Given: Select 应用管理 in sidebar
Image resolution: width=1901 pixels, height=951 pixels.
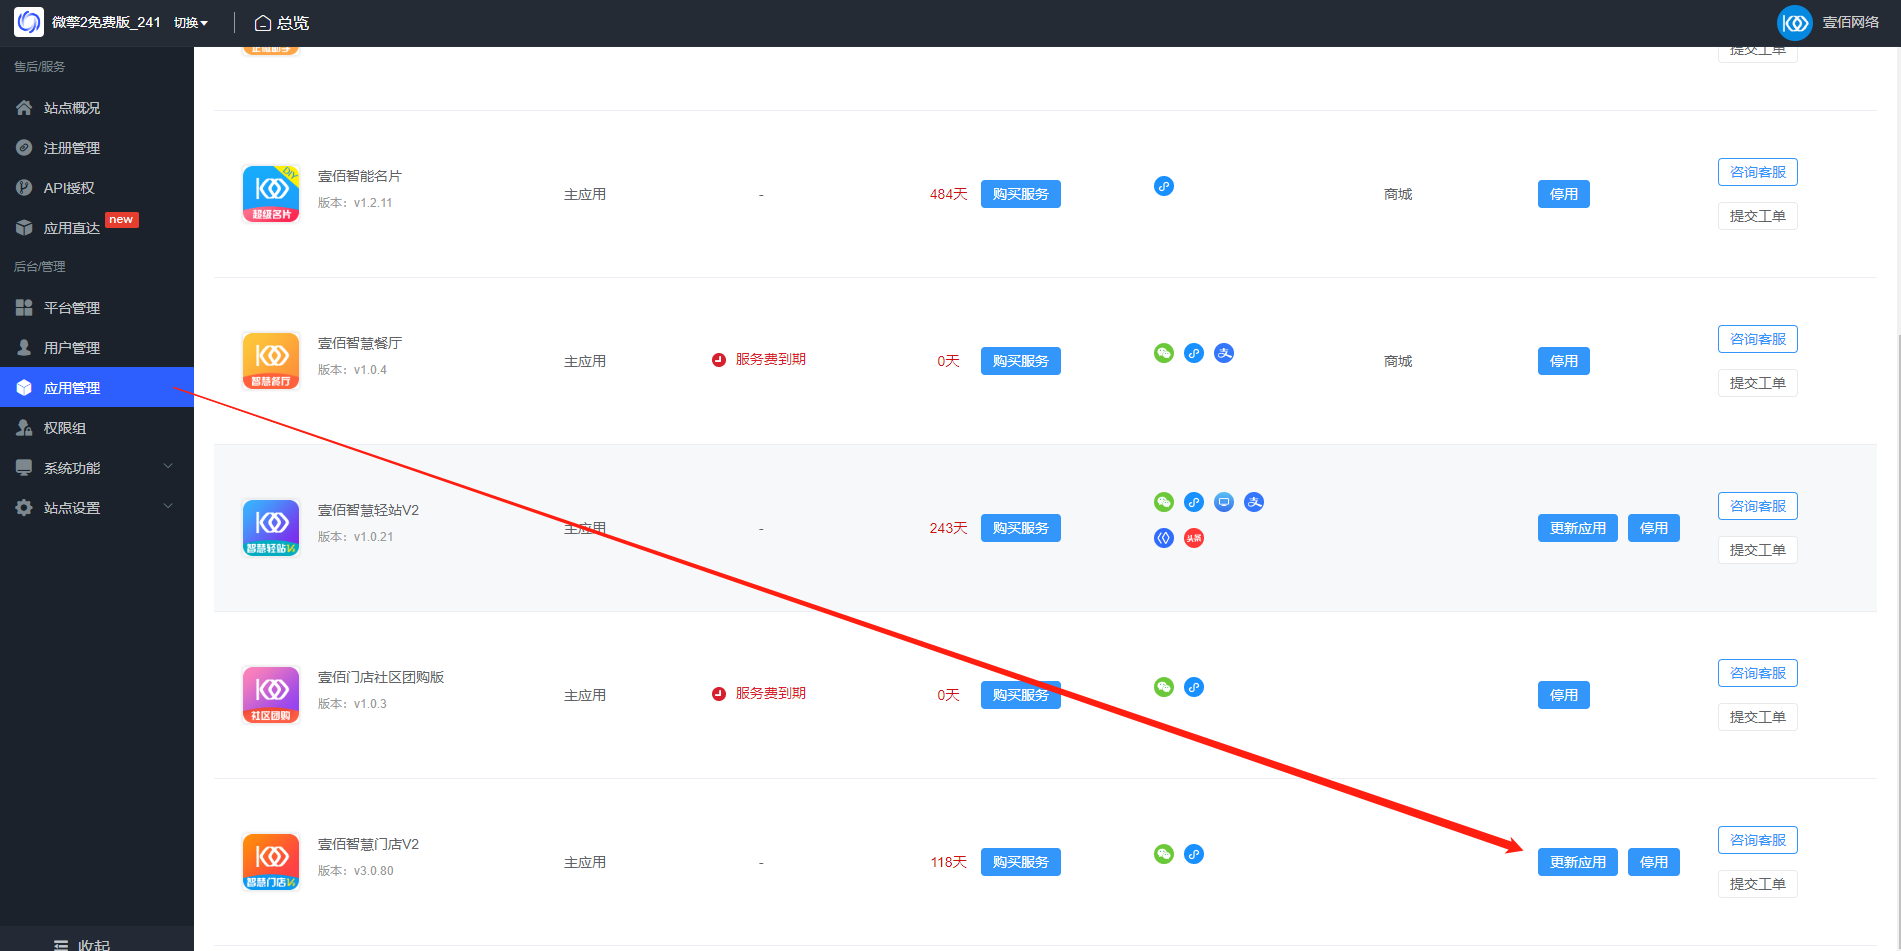Looking at the screenshot, I should point(97,387).
